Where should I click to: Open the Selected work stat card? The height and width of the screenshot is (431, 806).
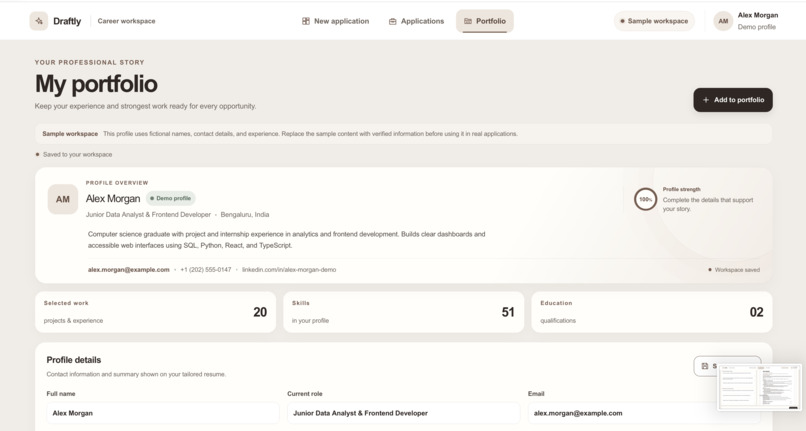point(155,312)
